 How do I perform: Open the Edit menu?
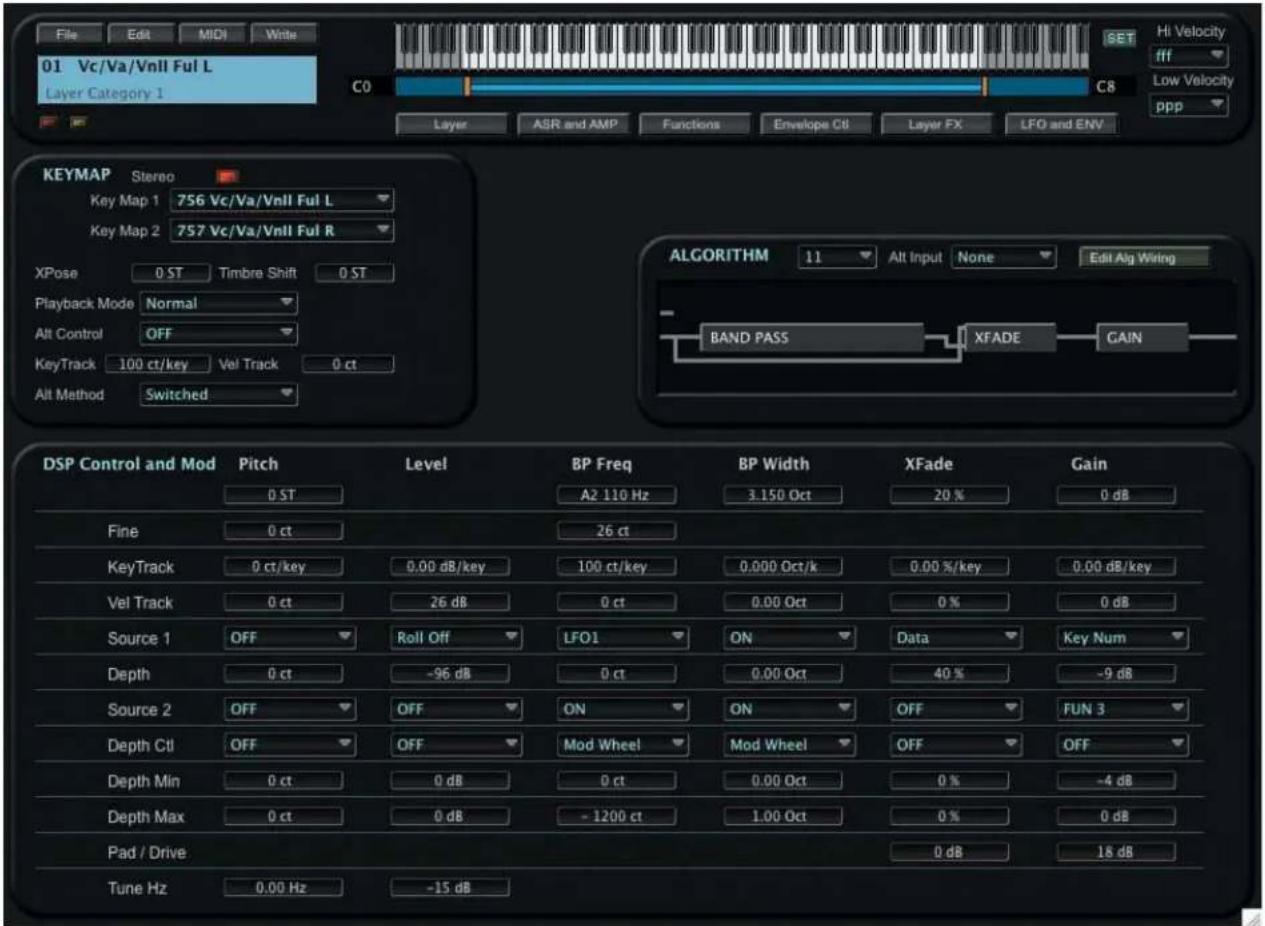pyautogui.click(x=139, y=34)
